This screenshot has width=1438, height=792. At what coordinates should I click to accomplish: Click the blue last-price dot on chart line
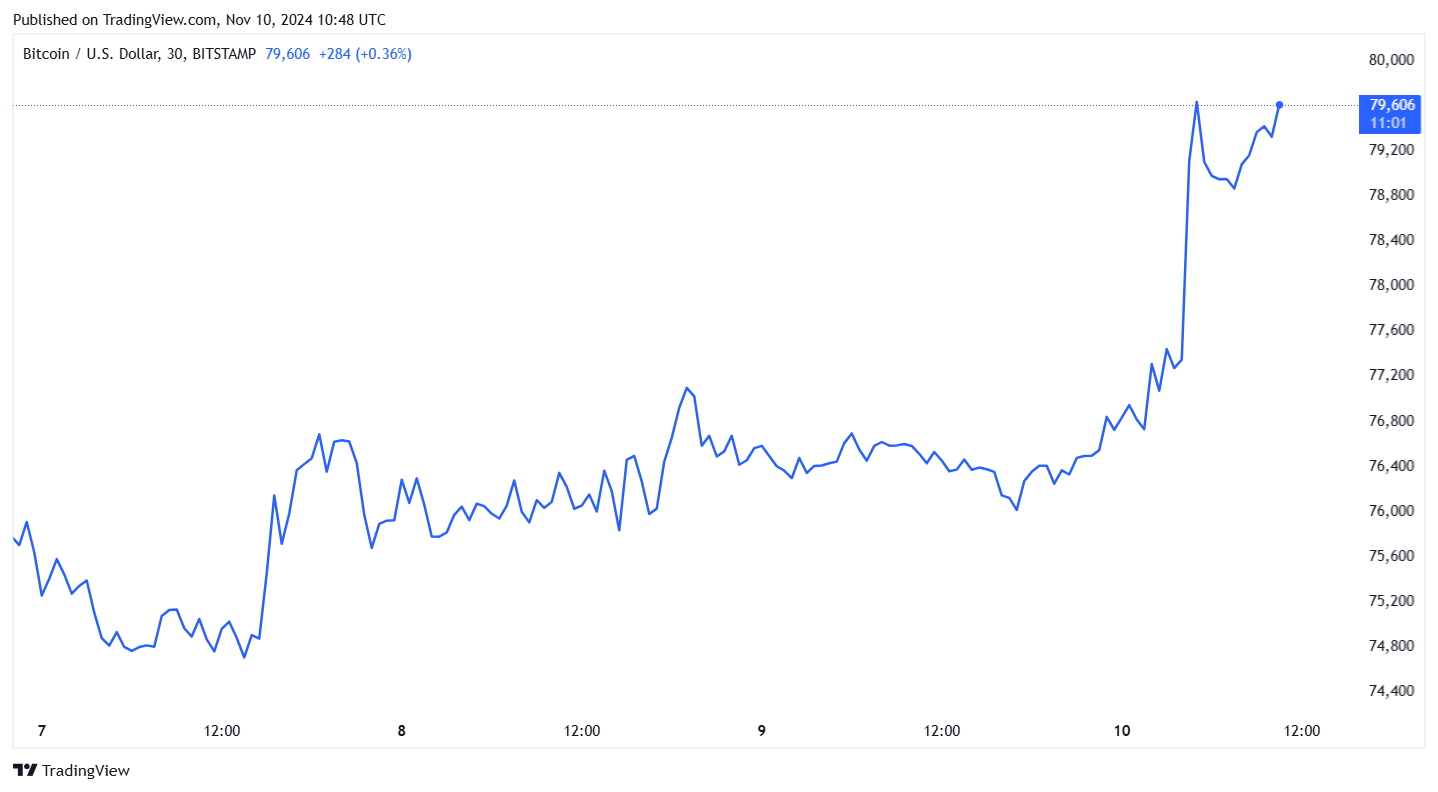point(1279,105)
